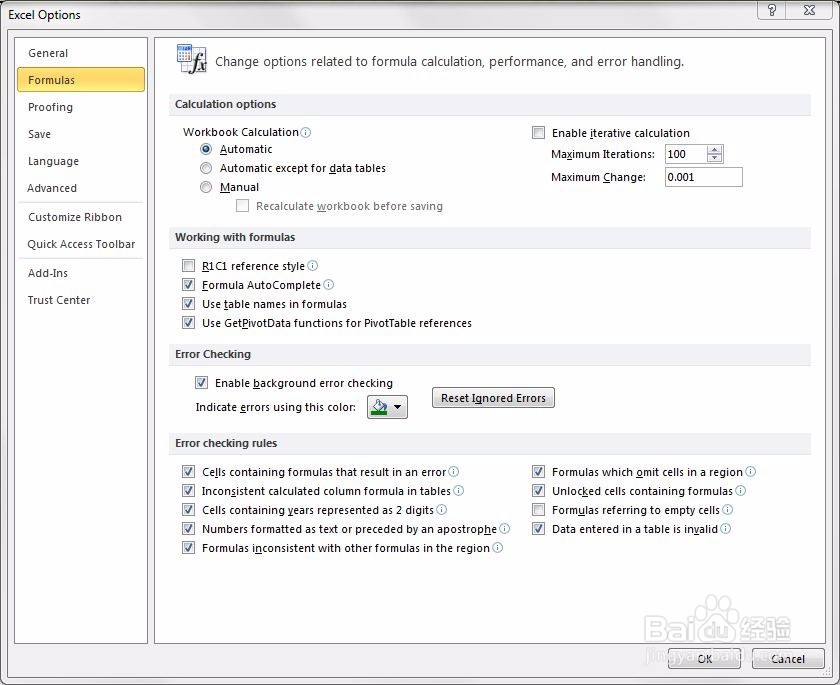Click info icon for formulas inconsistent in region
The height and width of the screenshot is (685, 840).
(x=498, y=548)
